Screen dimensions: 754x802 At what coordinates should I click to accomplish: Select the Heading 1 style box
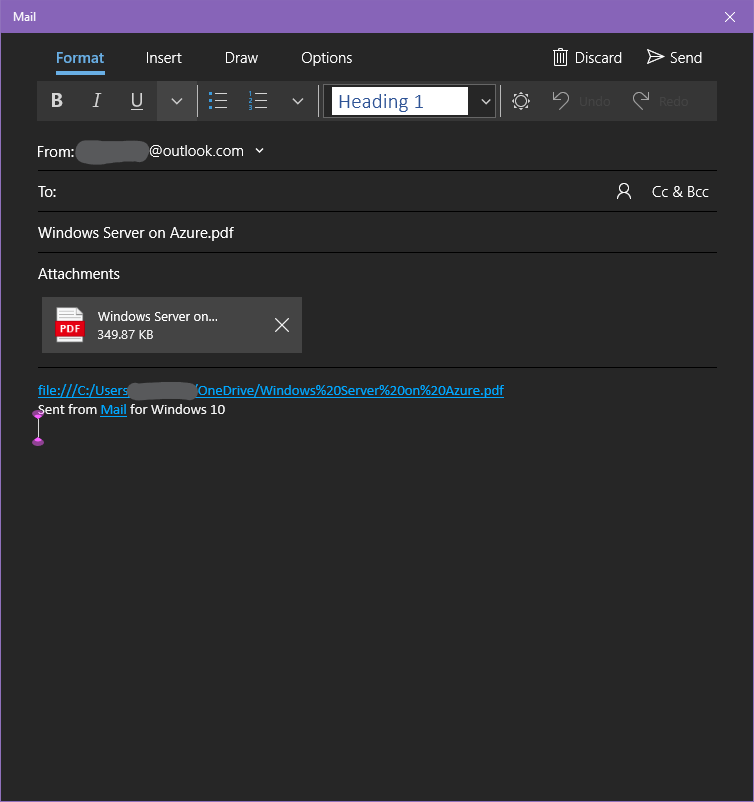pyautogui.click(x=400, y=101)
